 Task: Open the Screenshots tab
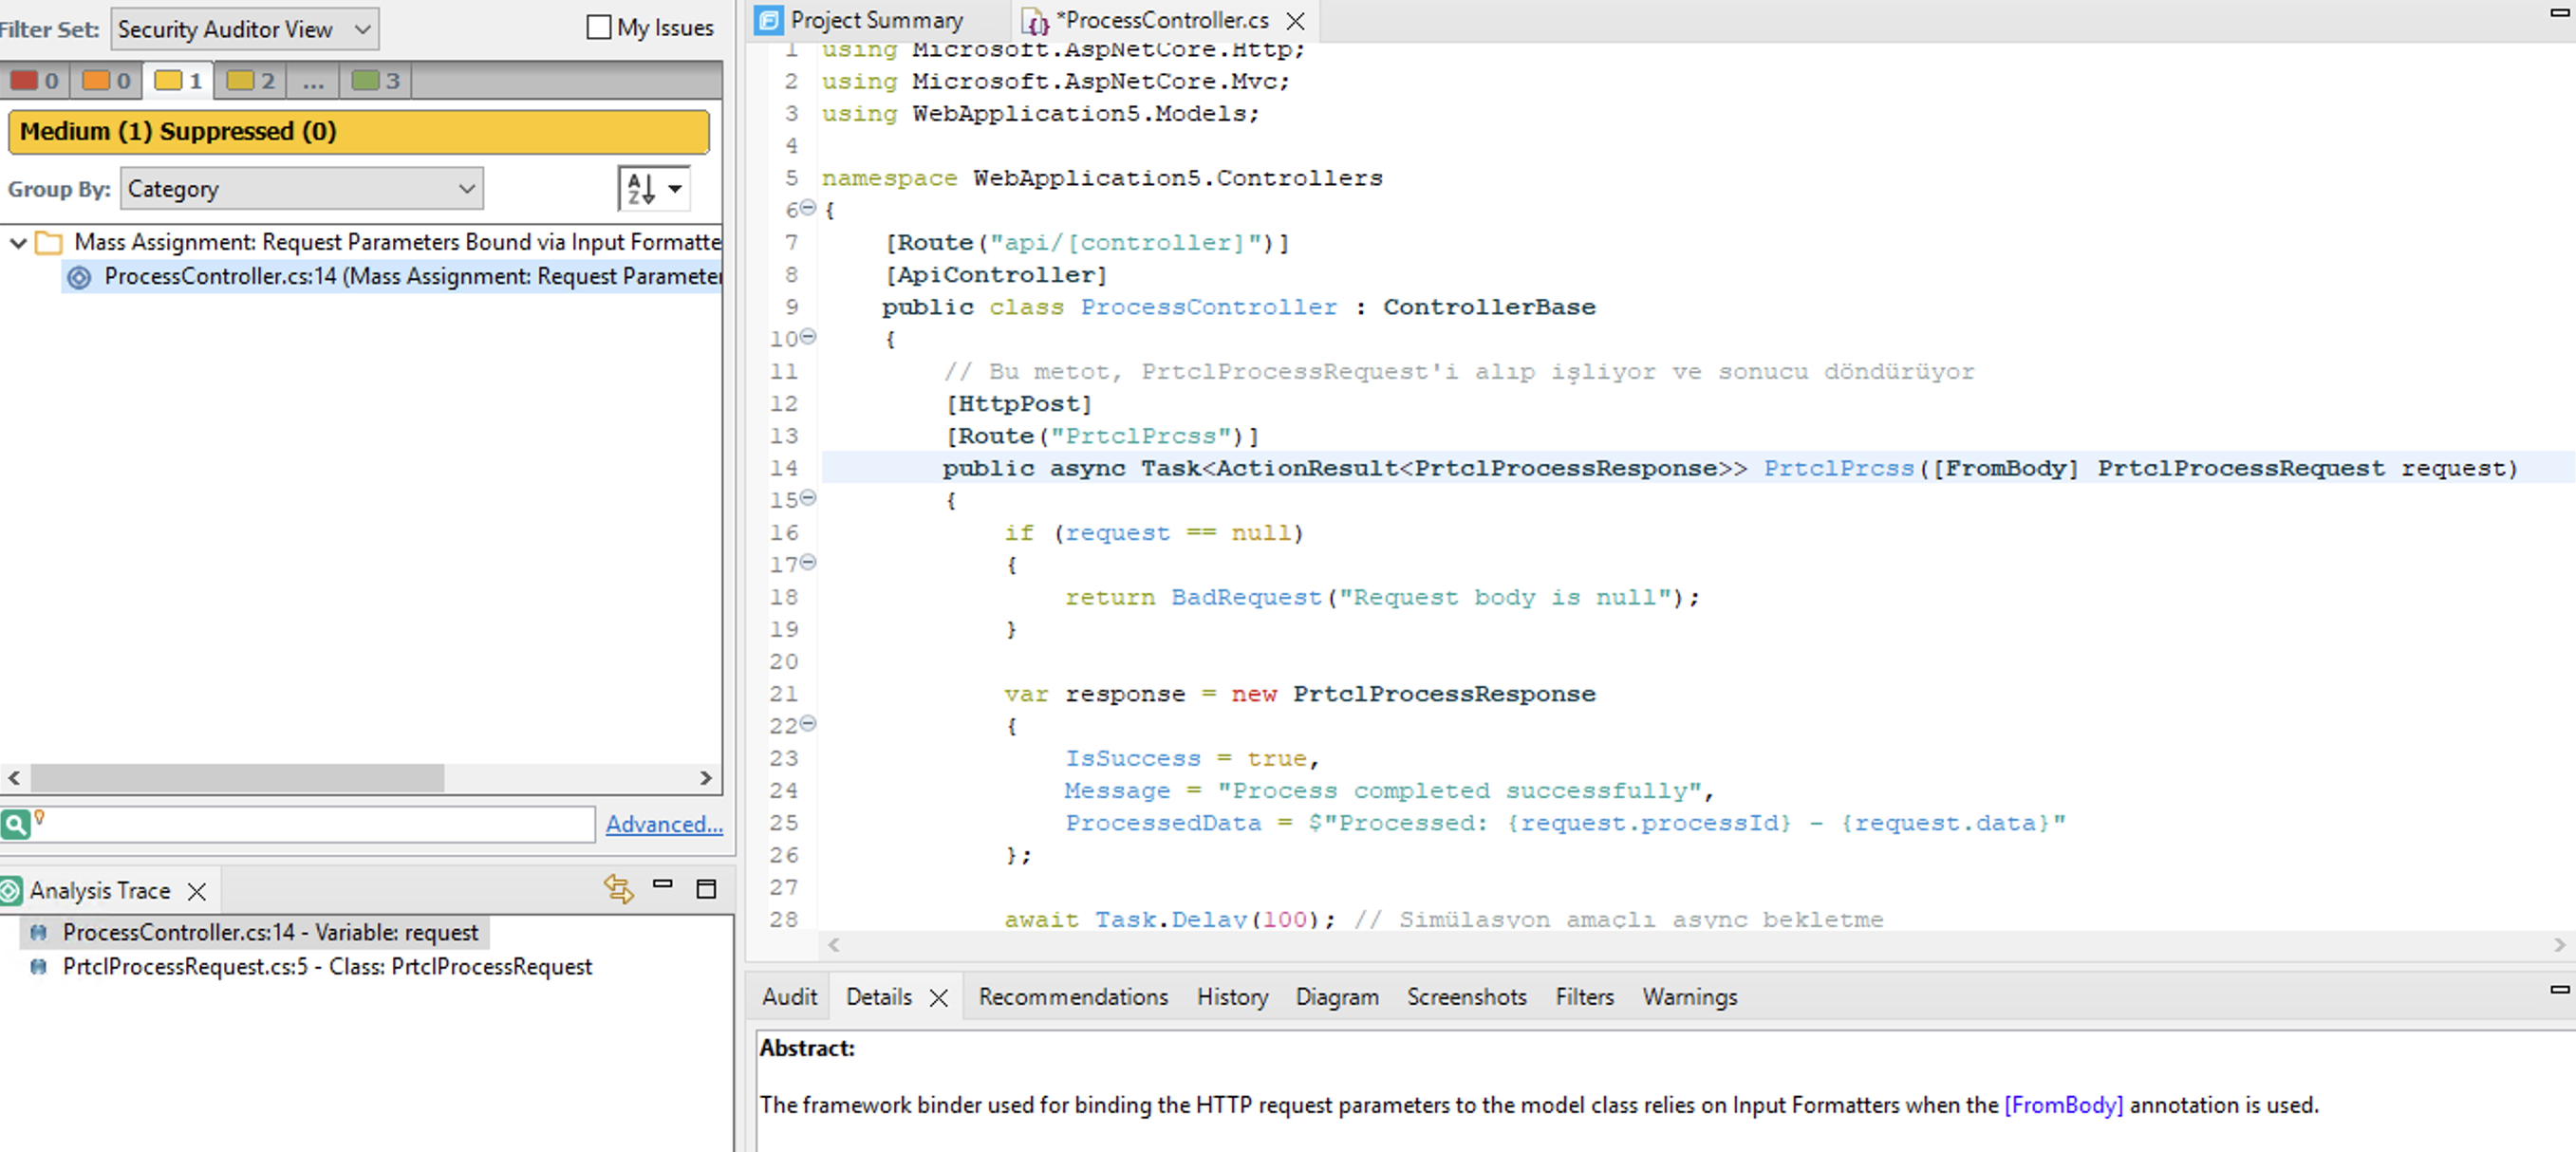(1466, 997)
